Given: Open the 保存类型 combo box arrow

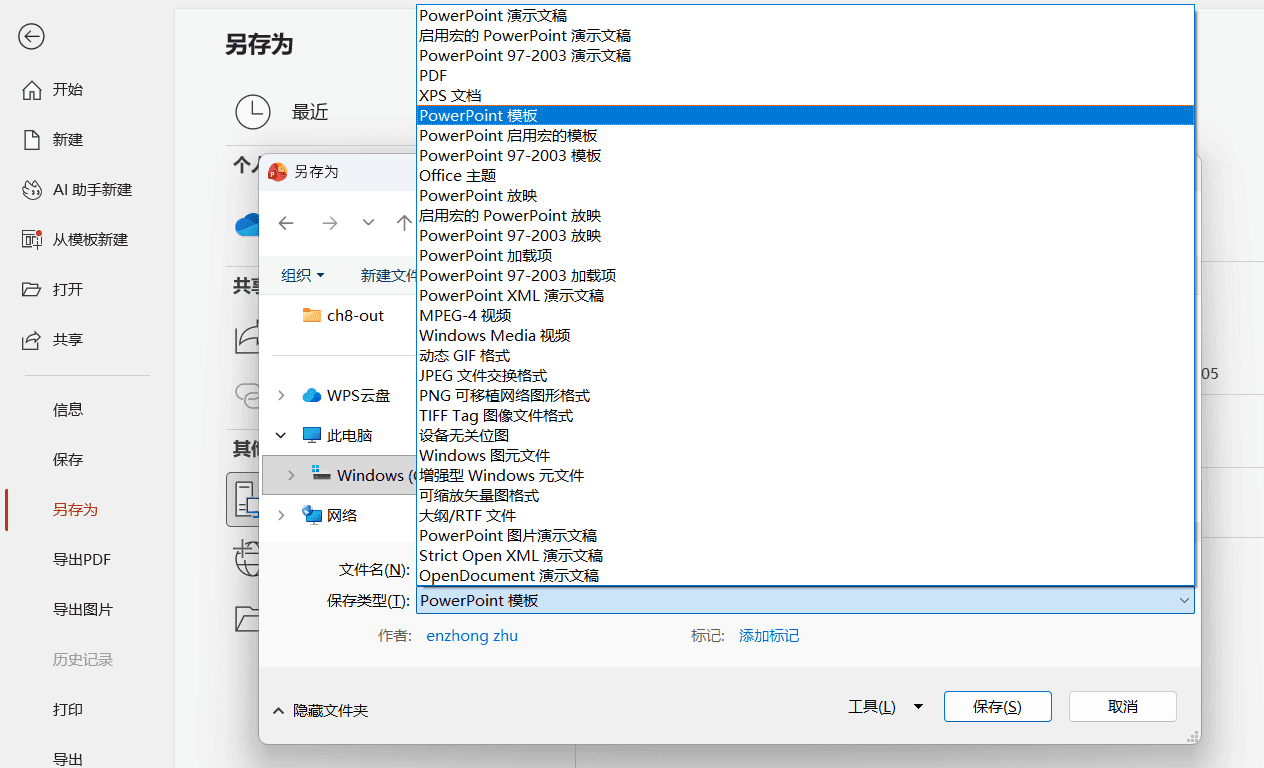Looking at the screenshot, I should pos(1184,601).
